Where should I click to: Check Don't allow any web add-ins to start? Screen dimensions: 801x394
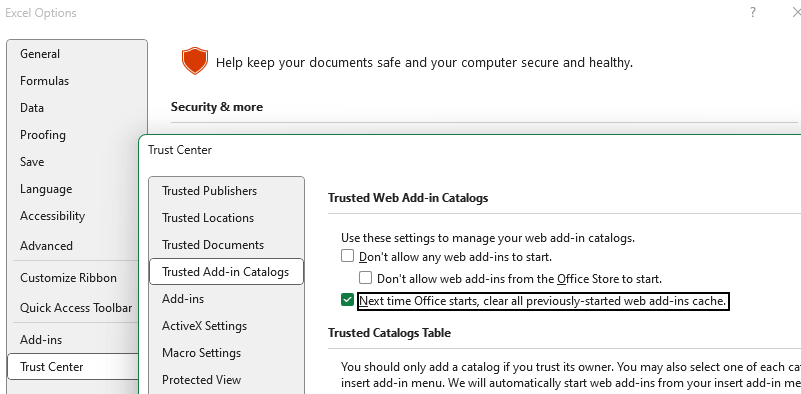[347, 256]
